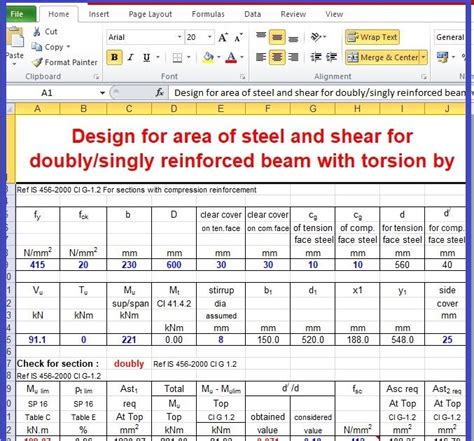The height and width of the screenshot is (441, 474).
Task: Select the Format Painter brush
Action: point(37,62)
